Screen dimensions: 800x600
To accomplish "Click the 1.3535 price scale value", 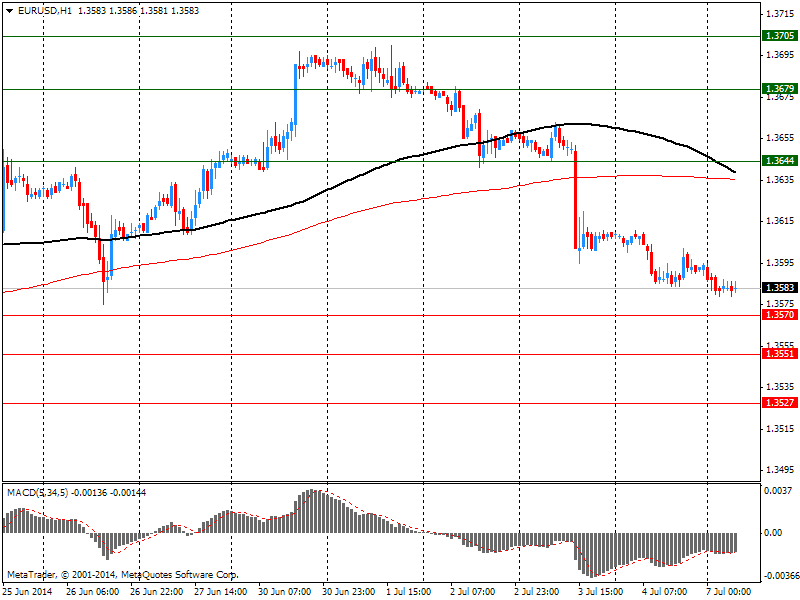I will click(x=781, y=387).
